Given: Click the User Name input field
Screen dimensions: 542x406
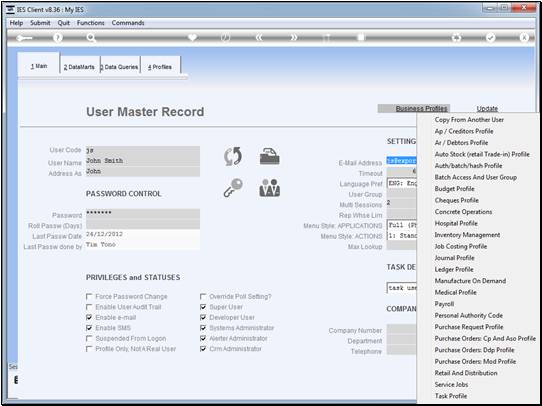Looking at the screenshot, I should click(143, 161).
